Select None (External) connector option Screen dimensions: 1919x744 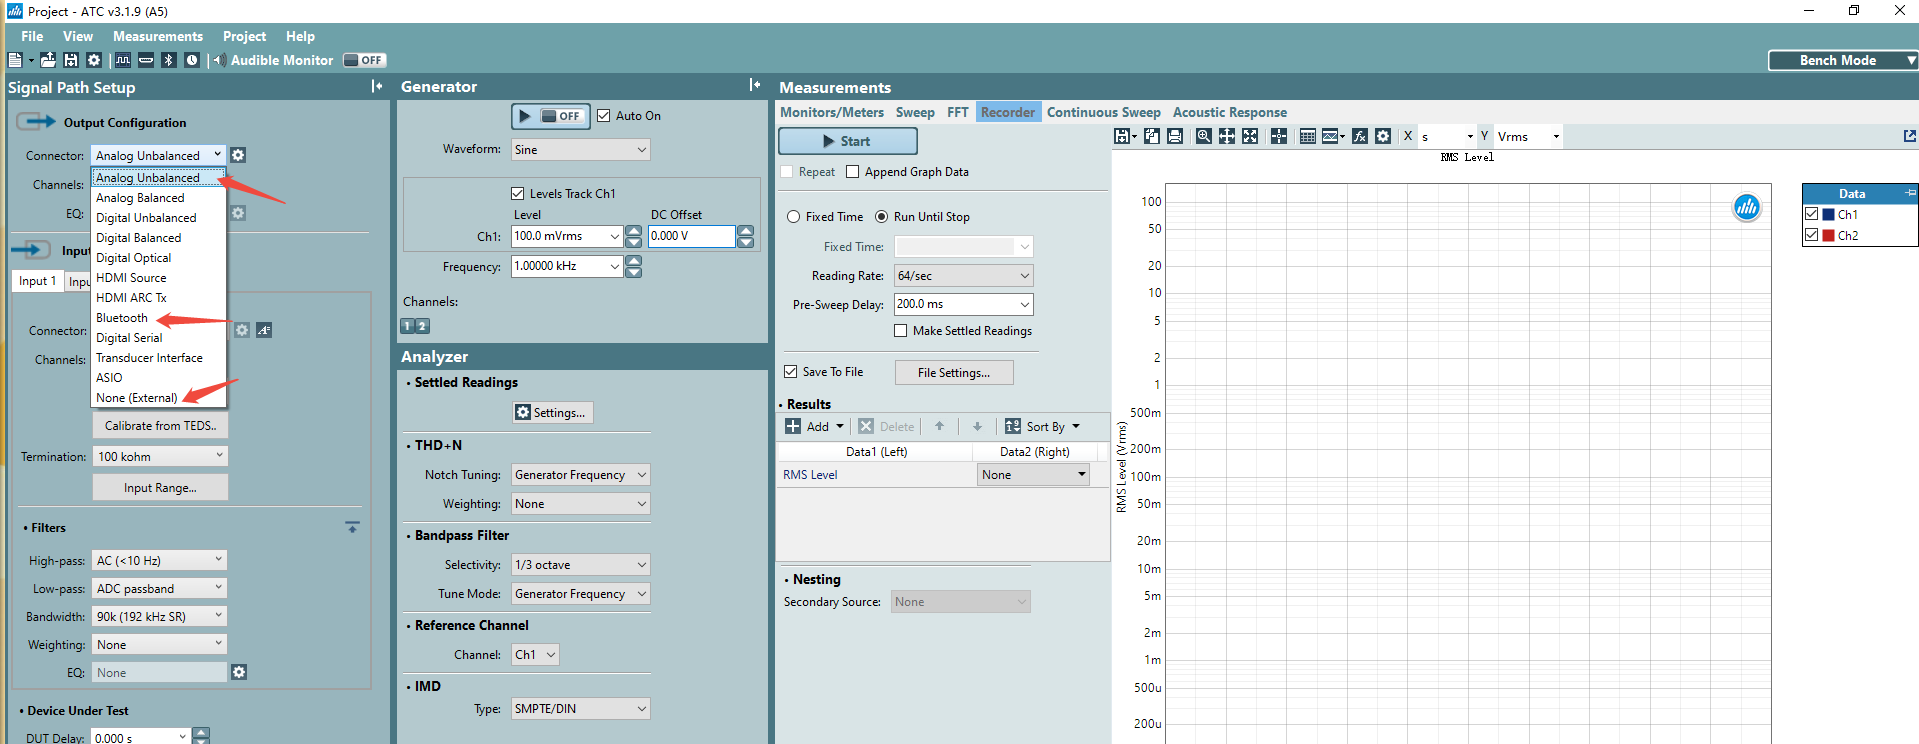pos(137,398)
